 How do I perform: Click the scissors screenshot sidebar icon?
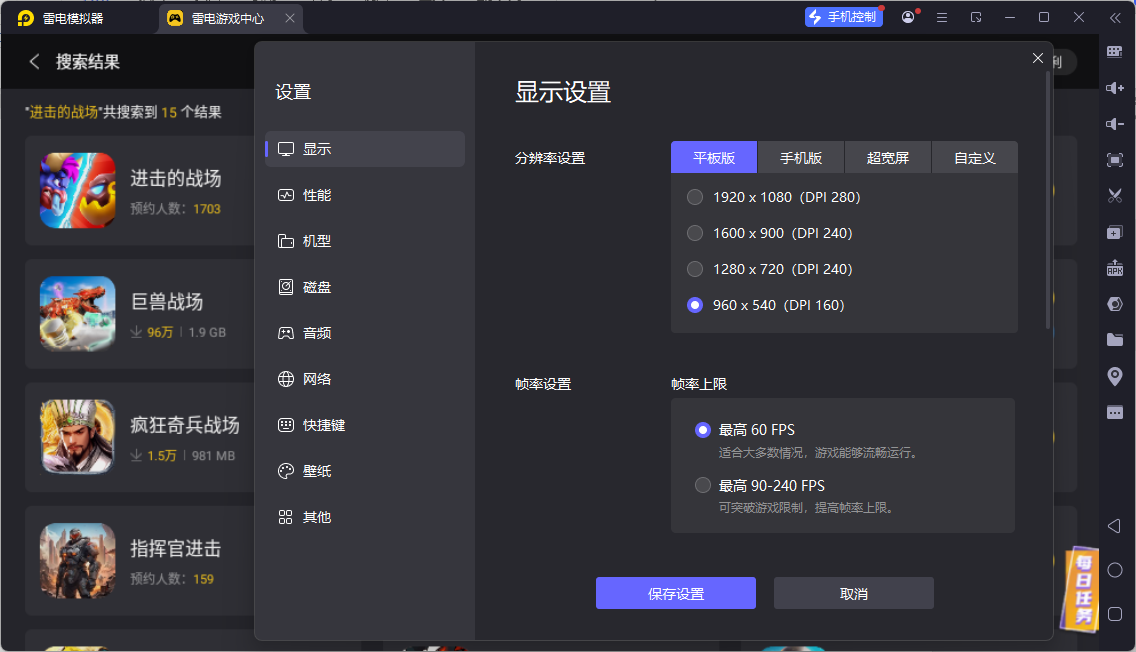pos(1114,196)
